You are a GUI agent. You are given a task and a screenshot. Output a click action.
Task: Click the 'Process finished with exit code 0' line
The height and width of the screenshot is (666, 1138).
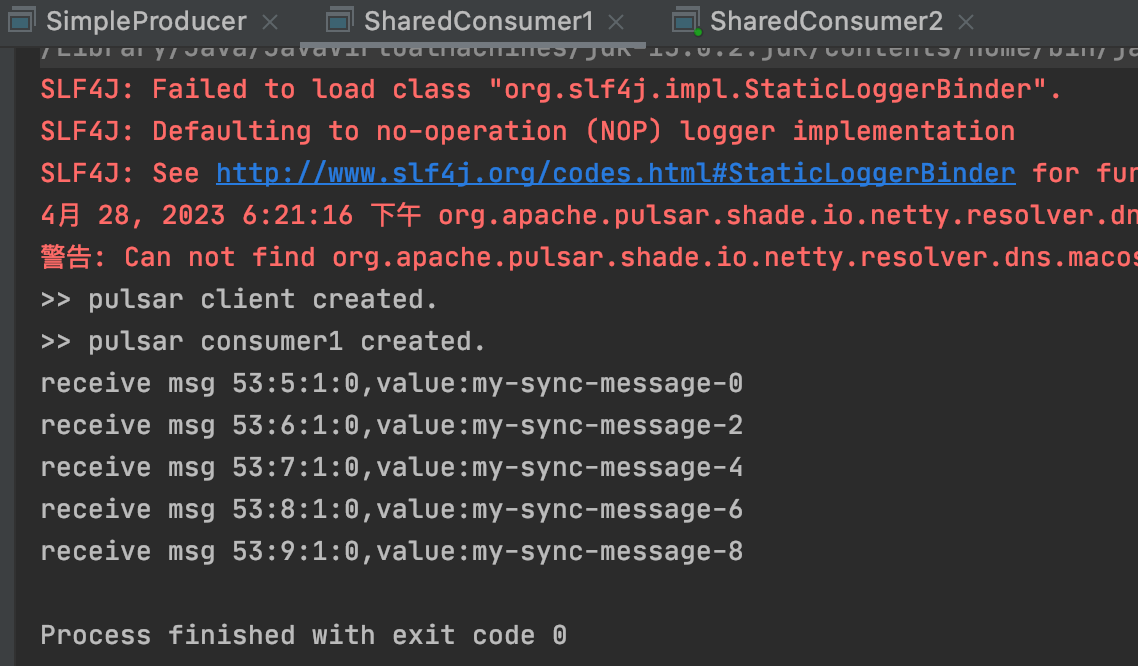(303, 636)
